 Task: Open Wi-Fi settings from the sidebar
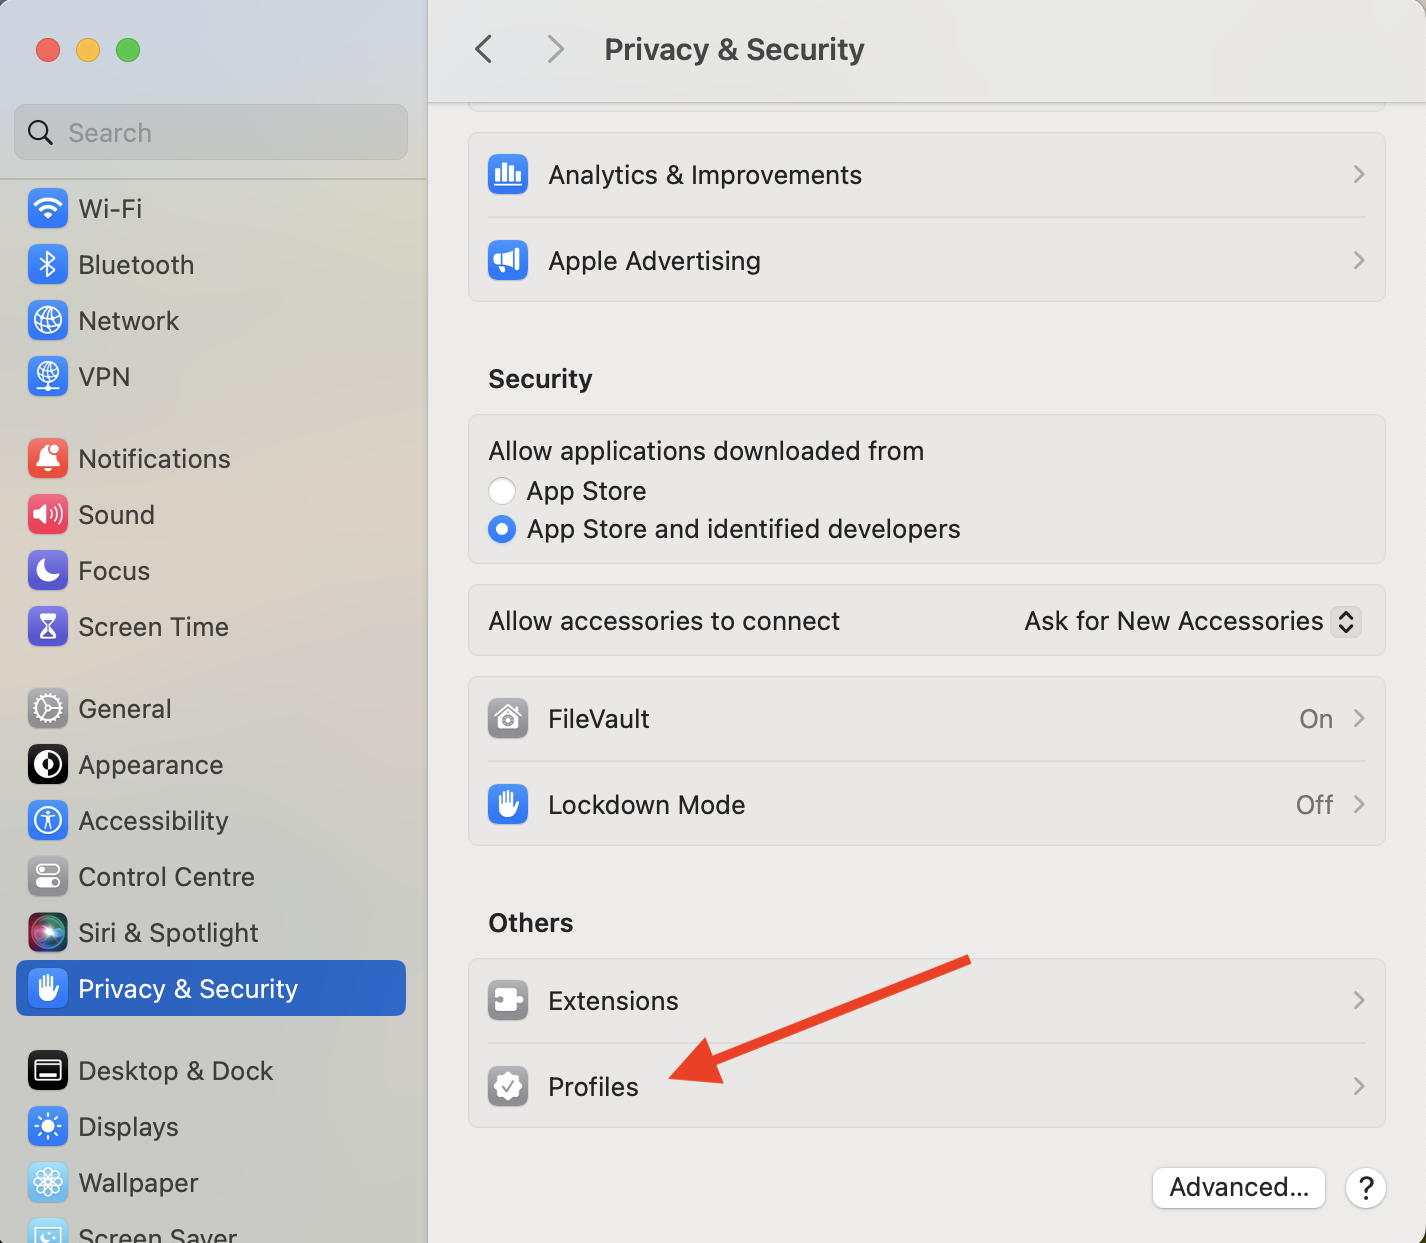point(110,208)
